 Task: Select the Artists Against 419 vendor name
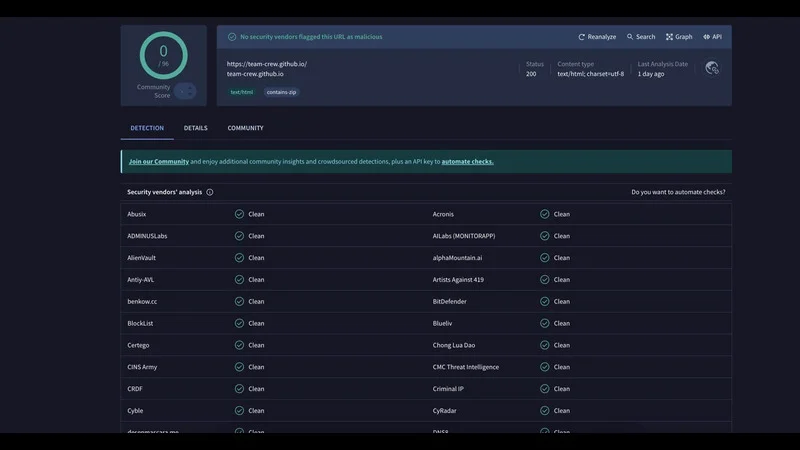click(458, 280)
